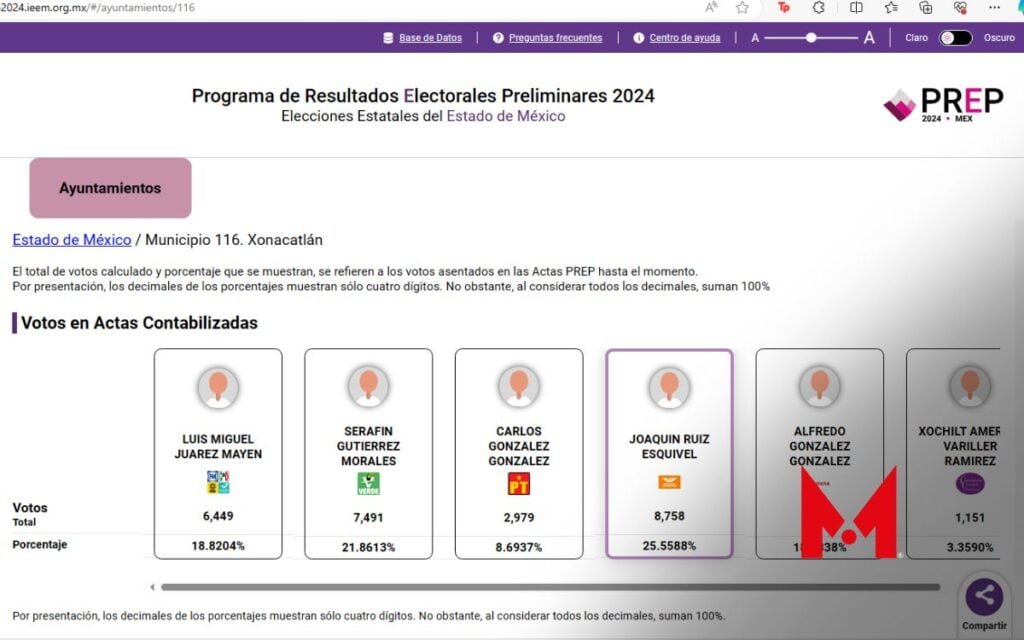Click the PREP 2024 MEX logo
This screenshot has width=1024, height=640.
pyautogui.click(x=943, y=104)
